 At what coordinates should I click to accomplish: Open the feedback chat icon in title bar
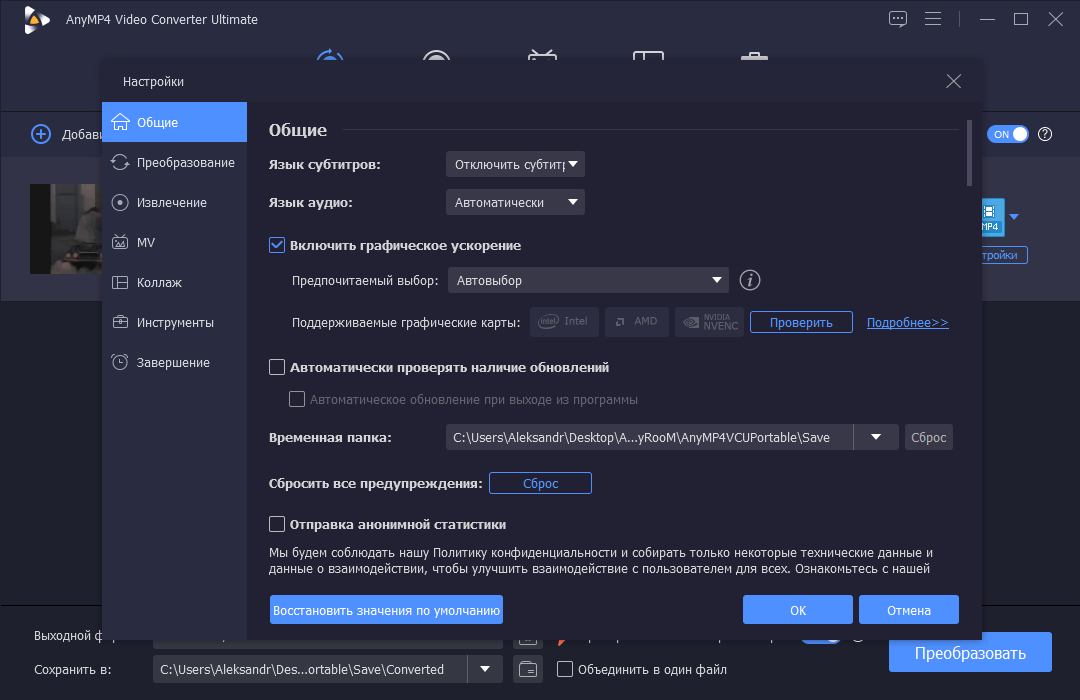897,19
